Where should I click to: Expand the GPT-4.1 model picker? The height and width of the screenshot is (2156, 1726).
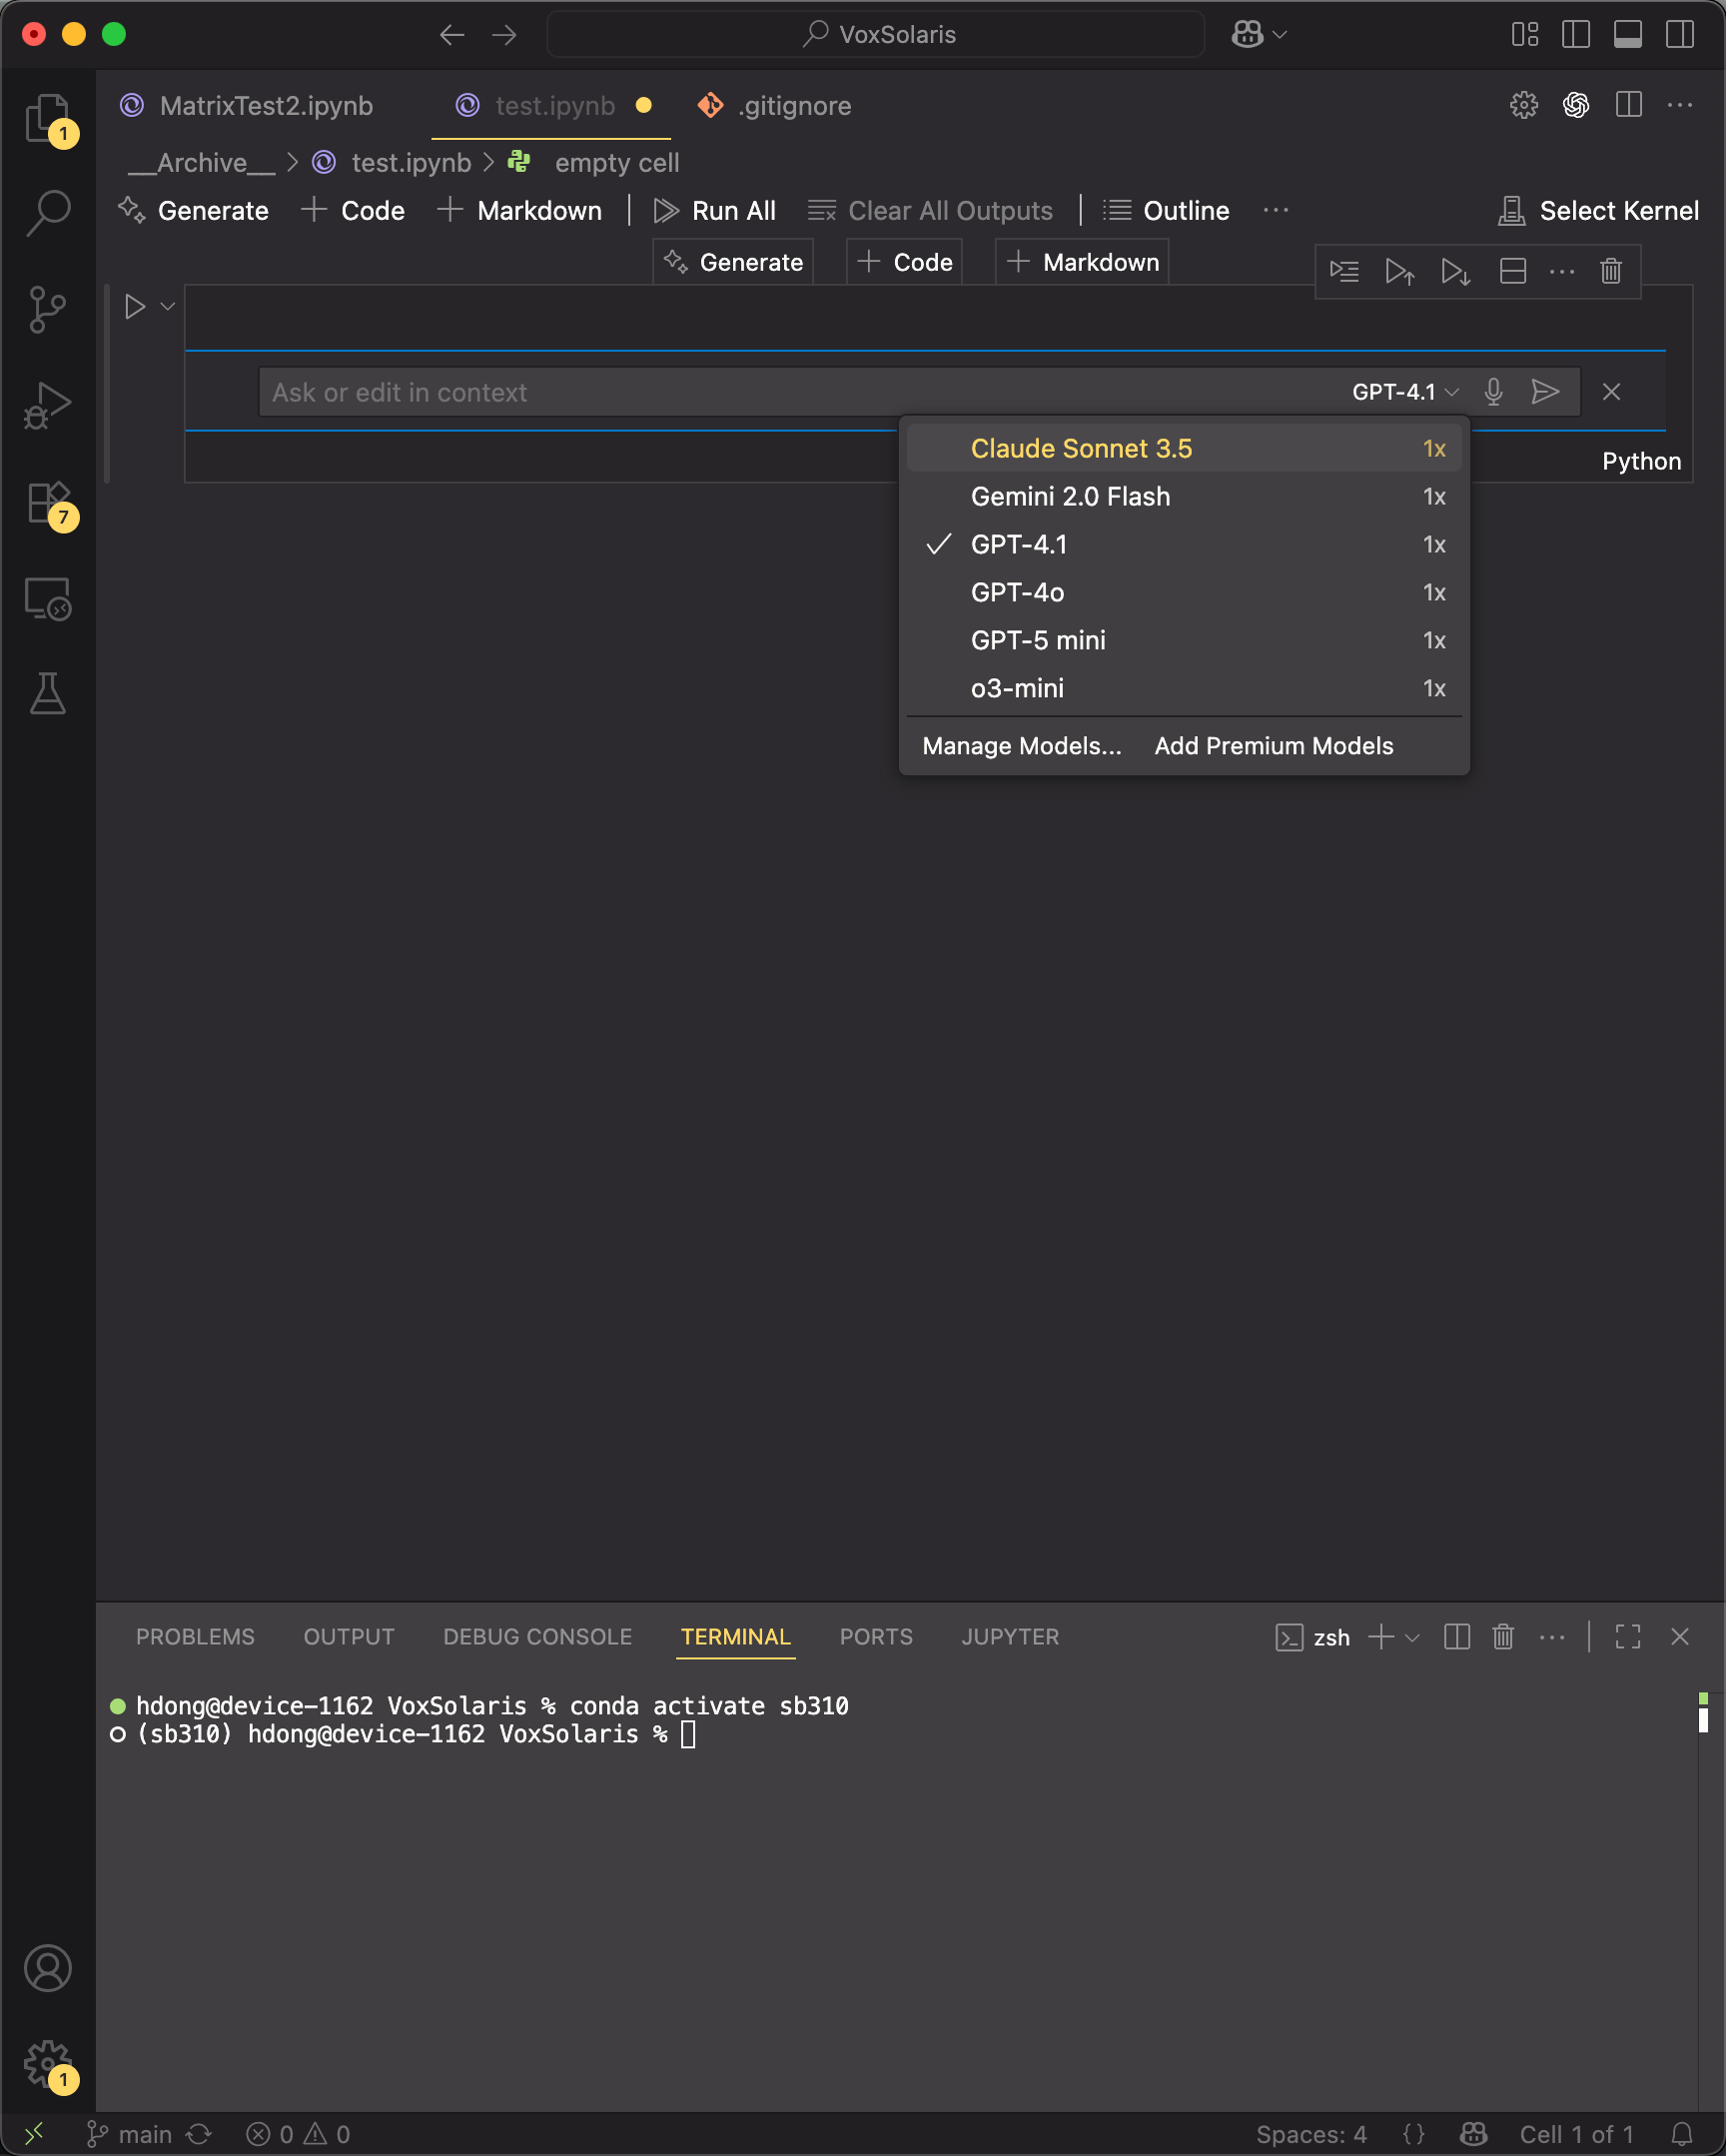tap(1405, 392)
